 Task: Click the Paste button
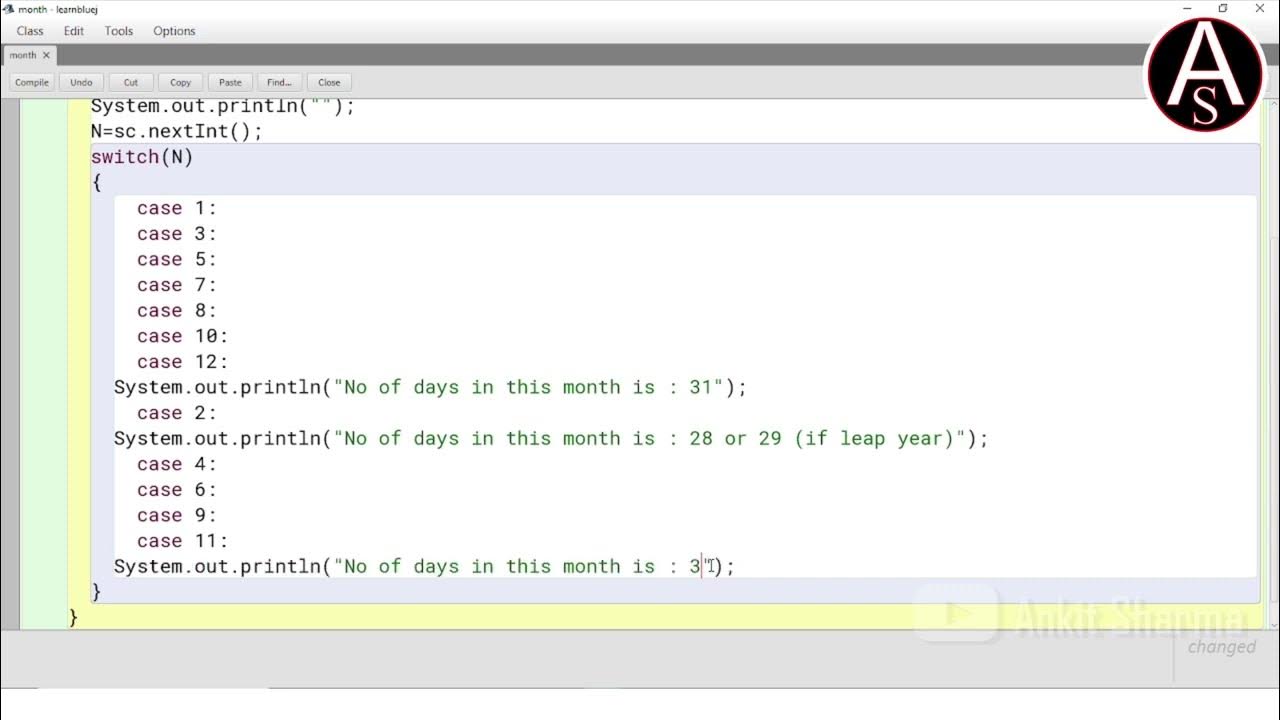click(x=230, y=82)
